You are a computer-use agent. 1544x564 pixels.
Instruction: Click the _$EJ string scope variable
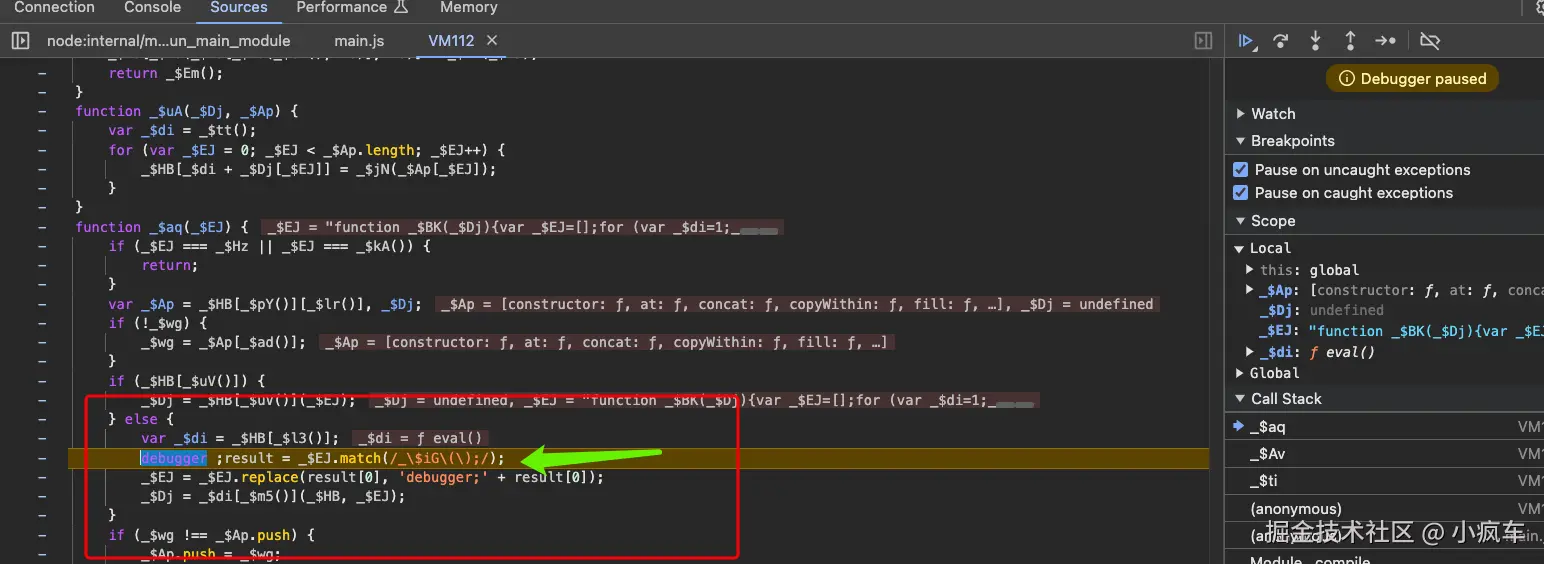(1400, 331)
